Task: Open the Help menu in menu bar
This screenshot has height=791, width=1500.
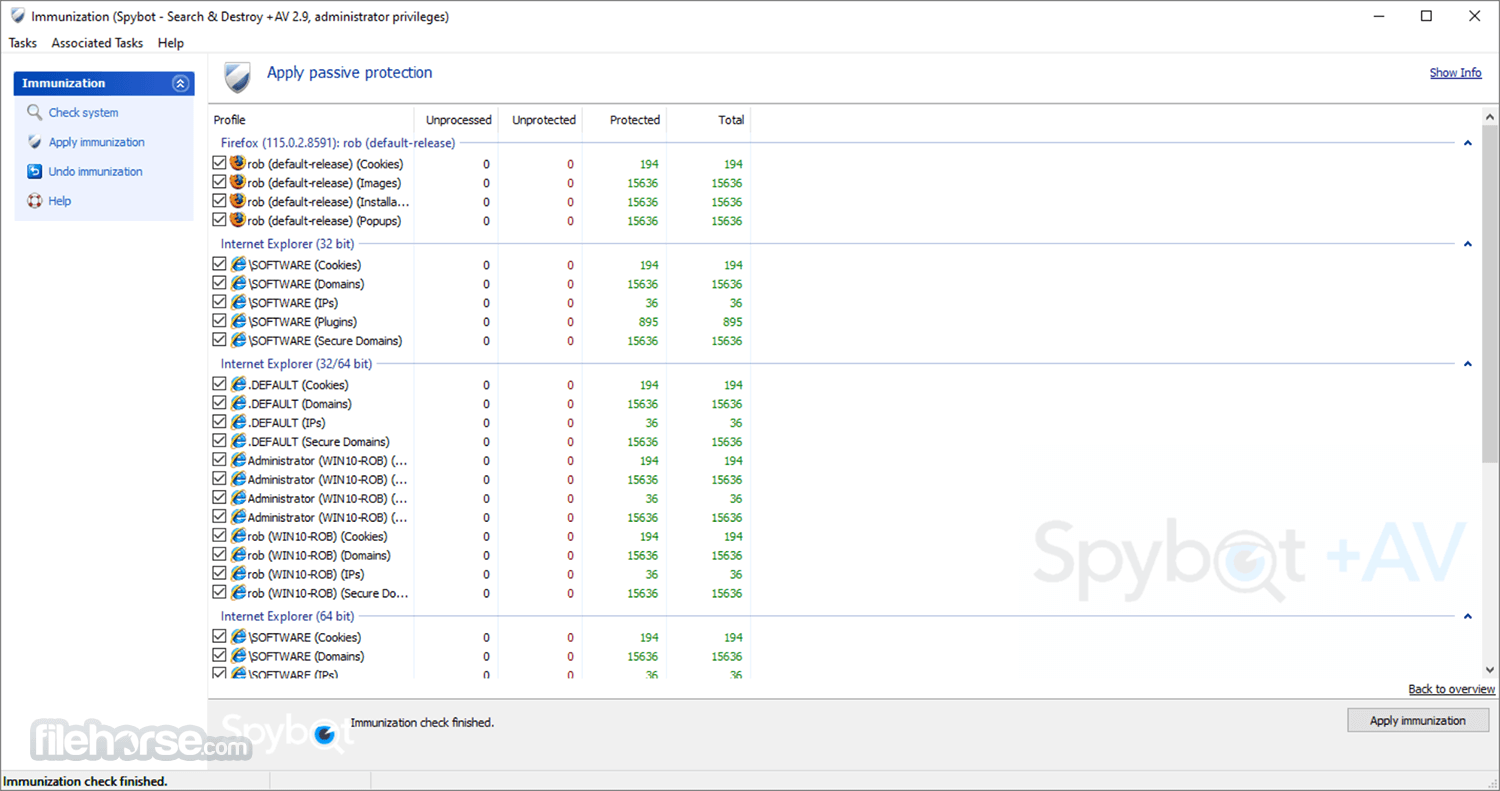Action: tap(171, 43)
